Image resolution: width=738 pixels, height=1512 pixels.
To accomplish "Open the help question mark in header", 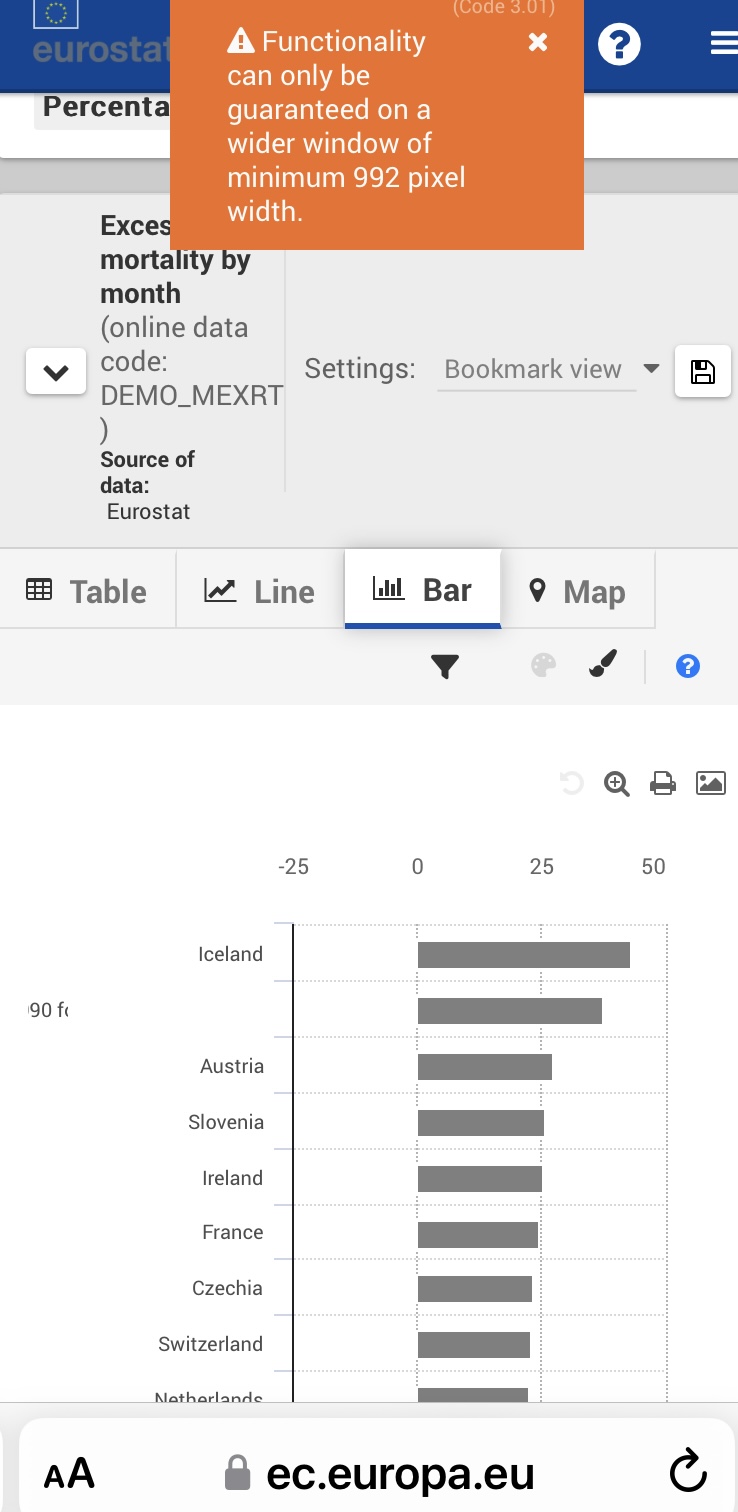I will (619, 45).
